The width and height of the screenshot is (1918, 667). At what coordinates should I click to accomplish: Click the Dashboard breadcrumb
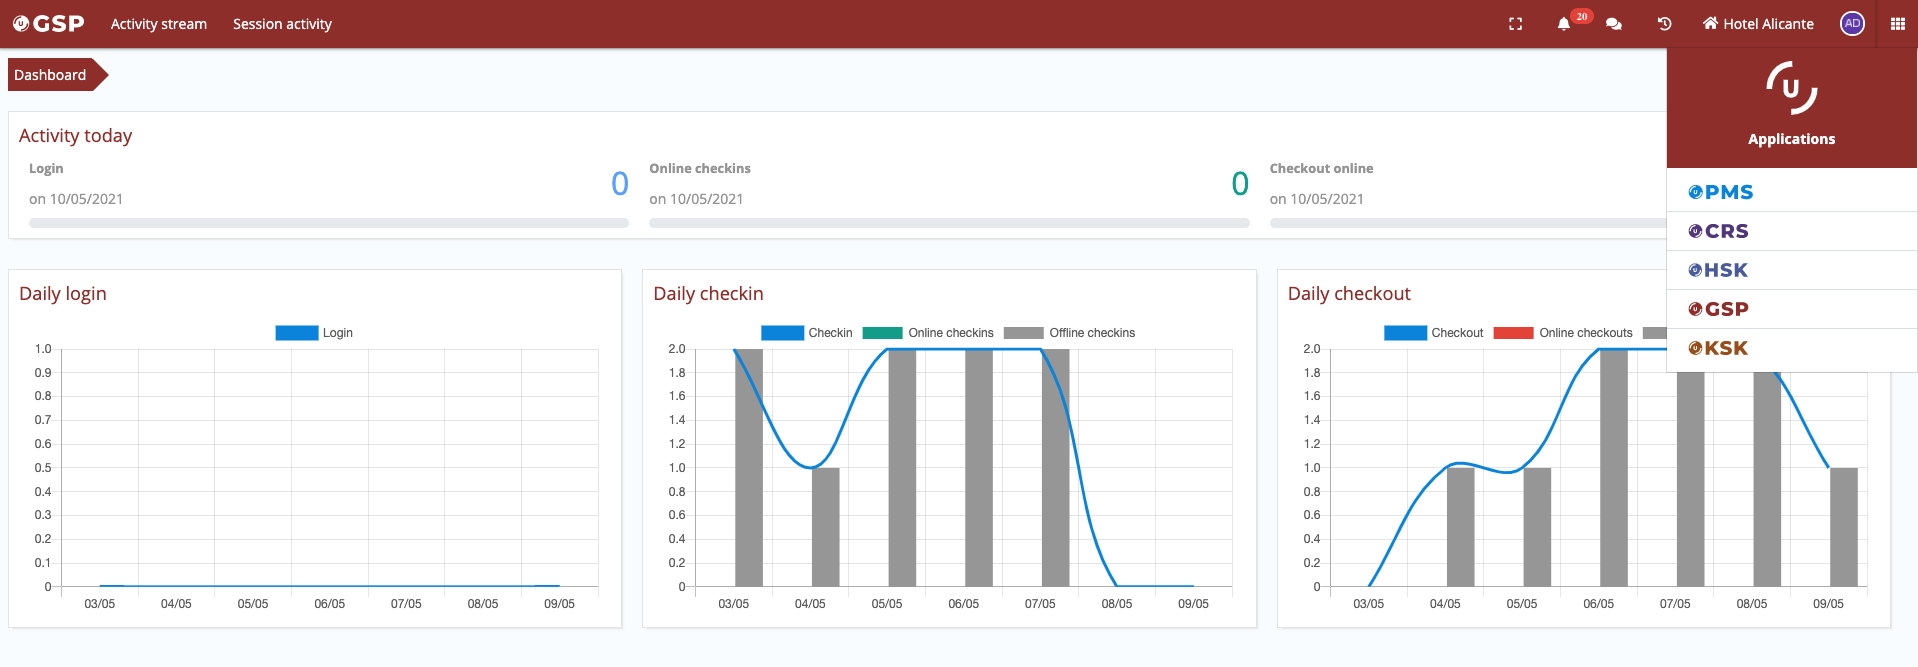pyautogui.click(x=50, y=75)
